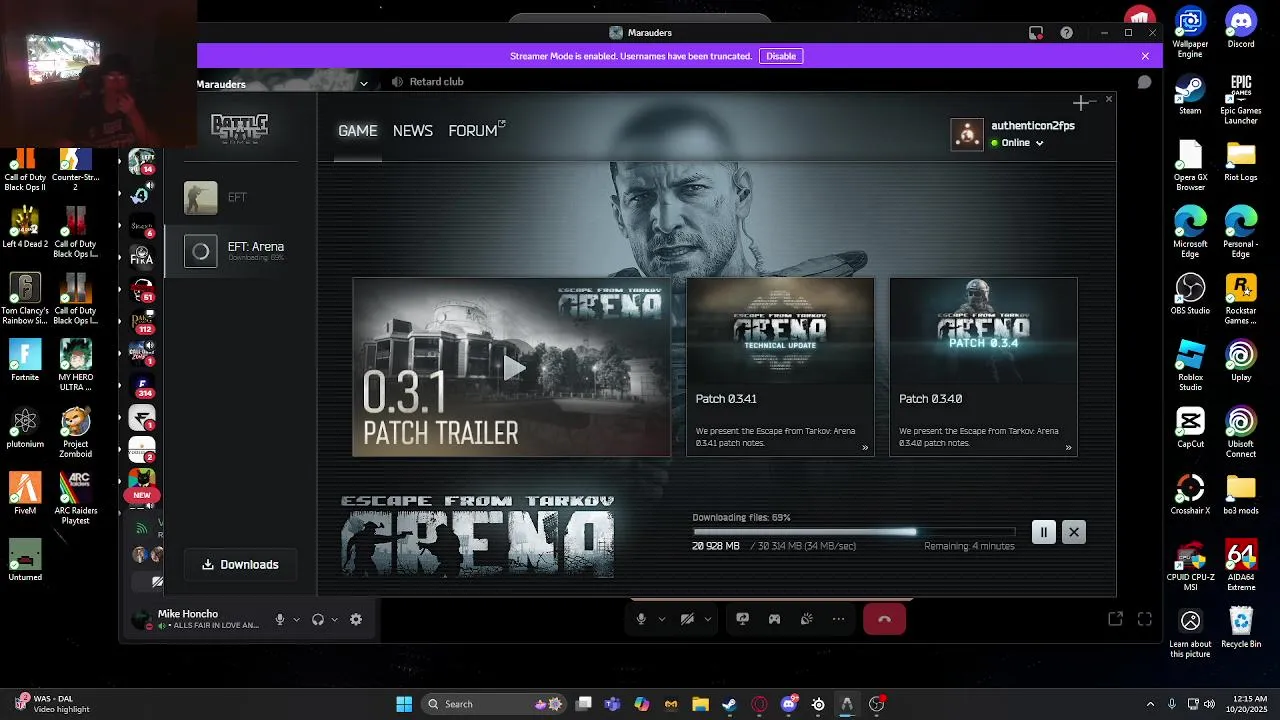Disable Streamer Mode in Discord banner
This screenshot has width=1280, height=720.
click(781, 56)
